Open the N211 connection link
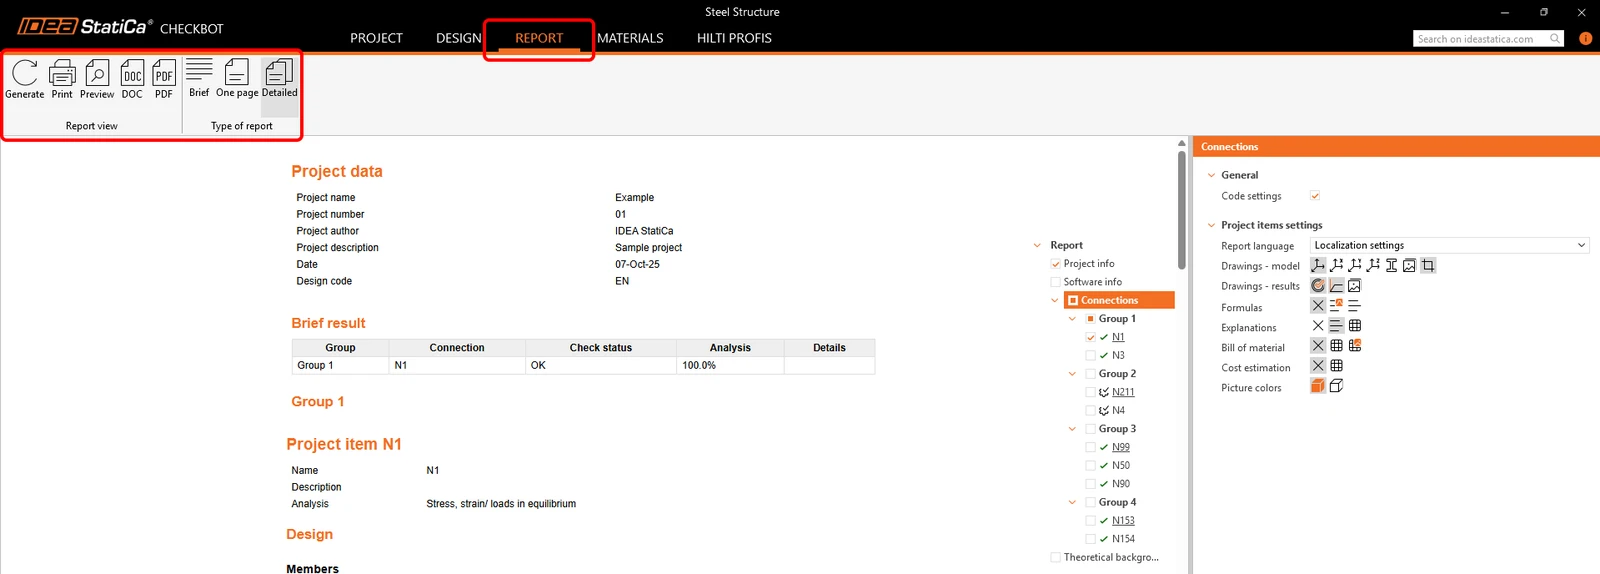The image size is (1600, 574). [x=1123, y=392]
